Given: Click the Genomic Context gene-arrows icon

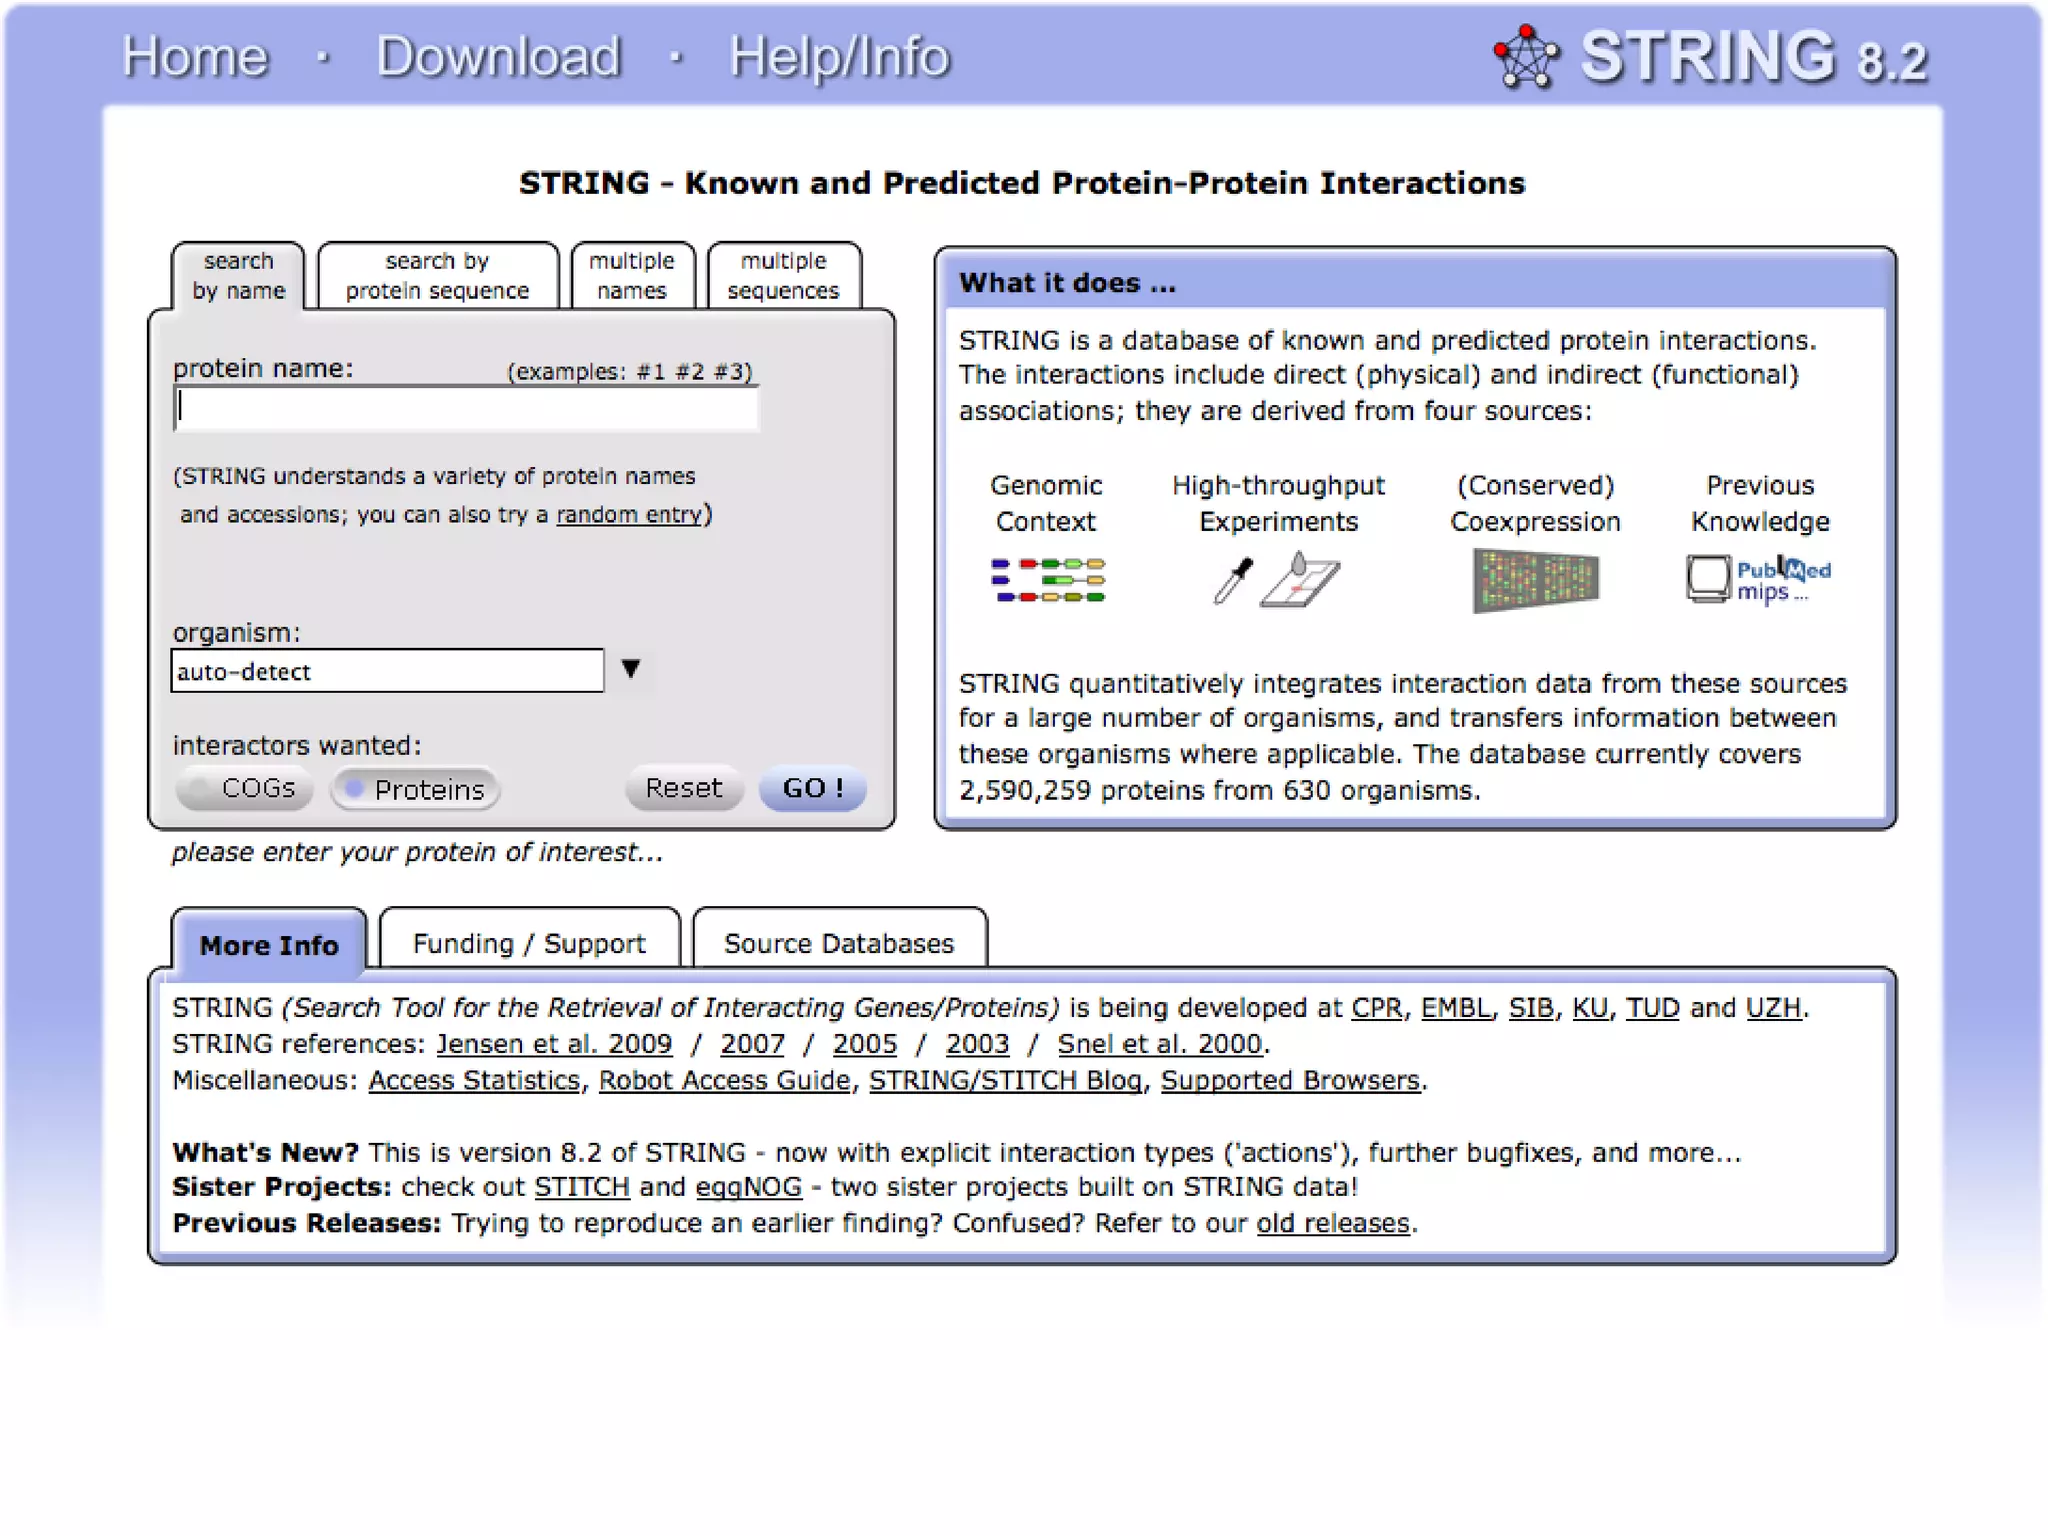Looking at the screenshot, I should point(1047,580).
